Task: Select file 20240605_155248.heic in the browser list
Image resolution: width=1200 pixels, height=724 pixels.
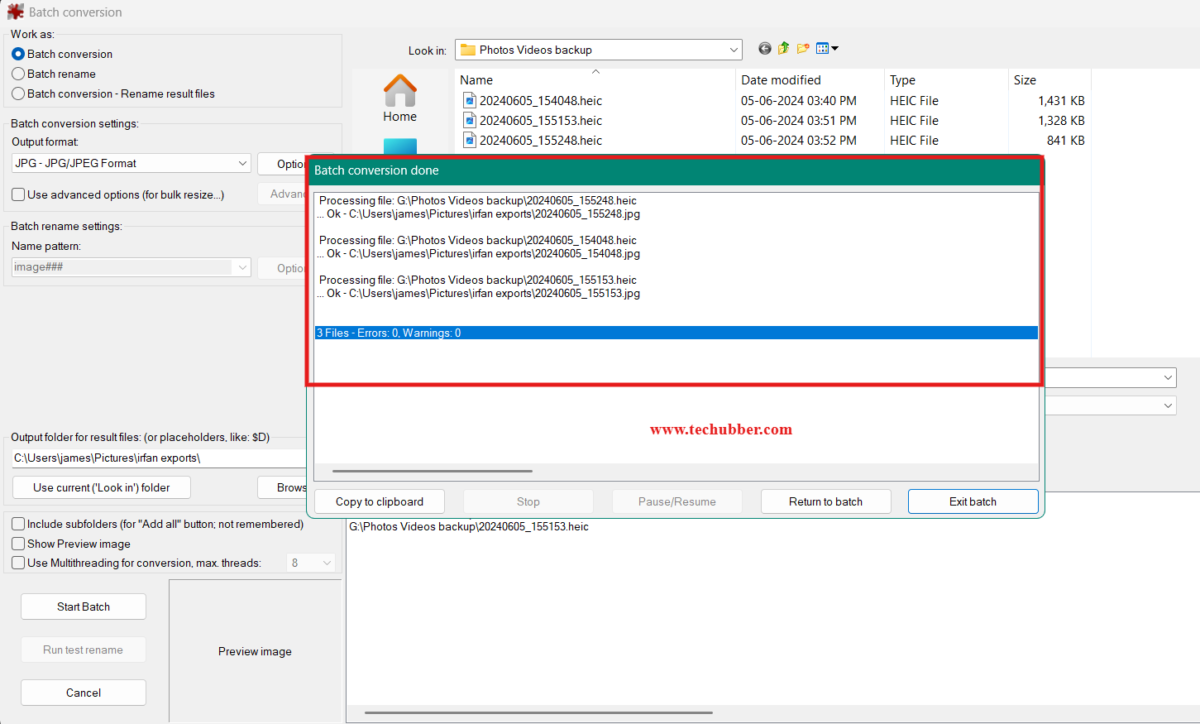Action: (541, 140)
